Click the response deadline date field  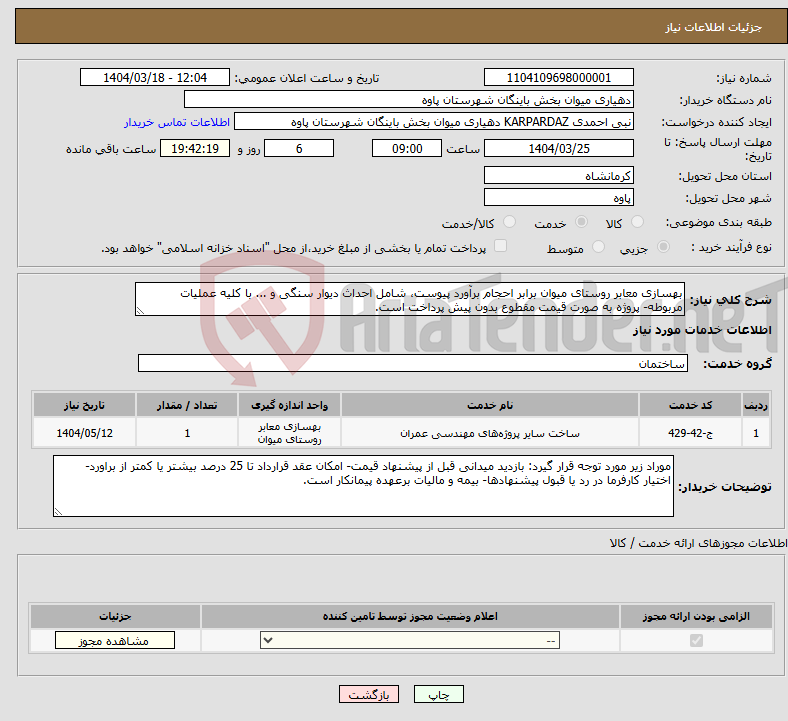click(558, 149)
